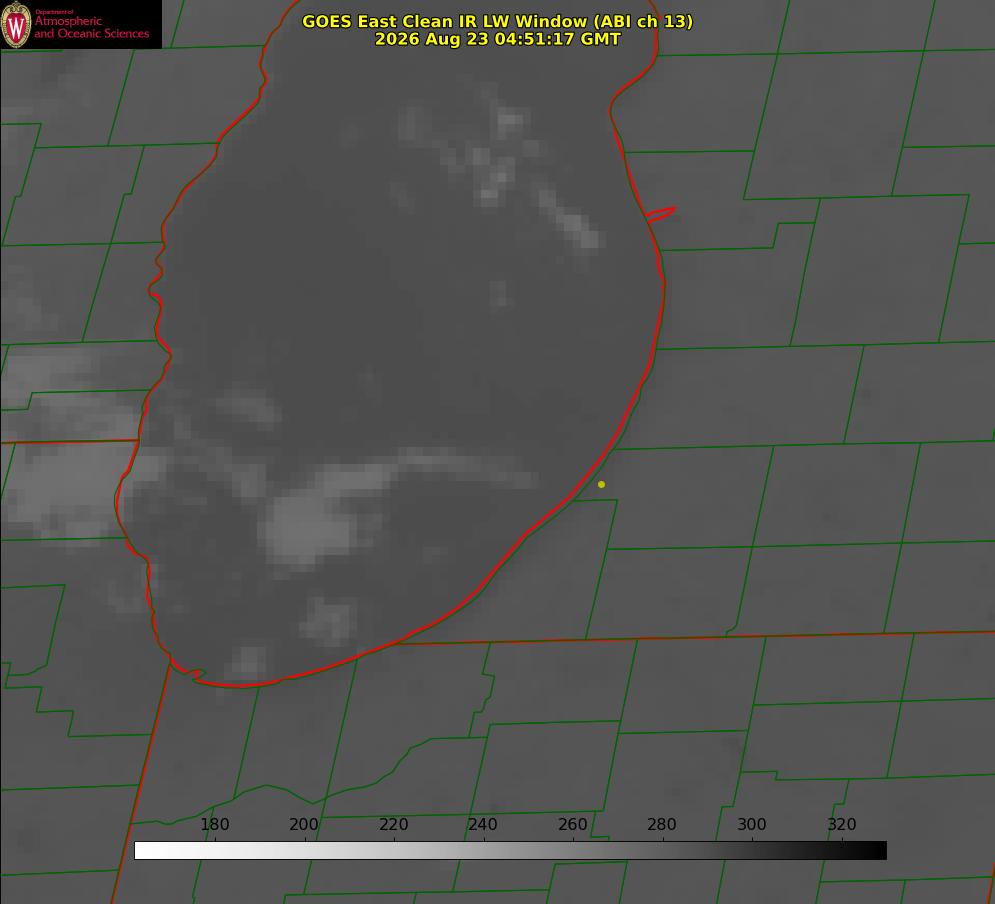The image size is (995, 904).
Task: Click the GOES East Clean IR title text
Action: click(x=497, y=21)
